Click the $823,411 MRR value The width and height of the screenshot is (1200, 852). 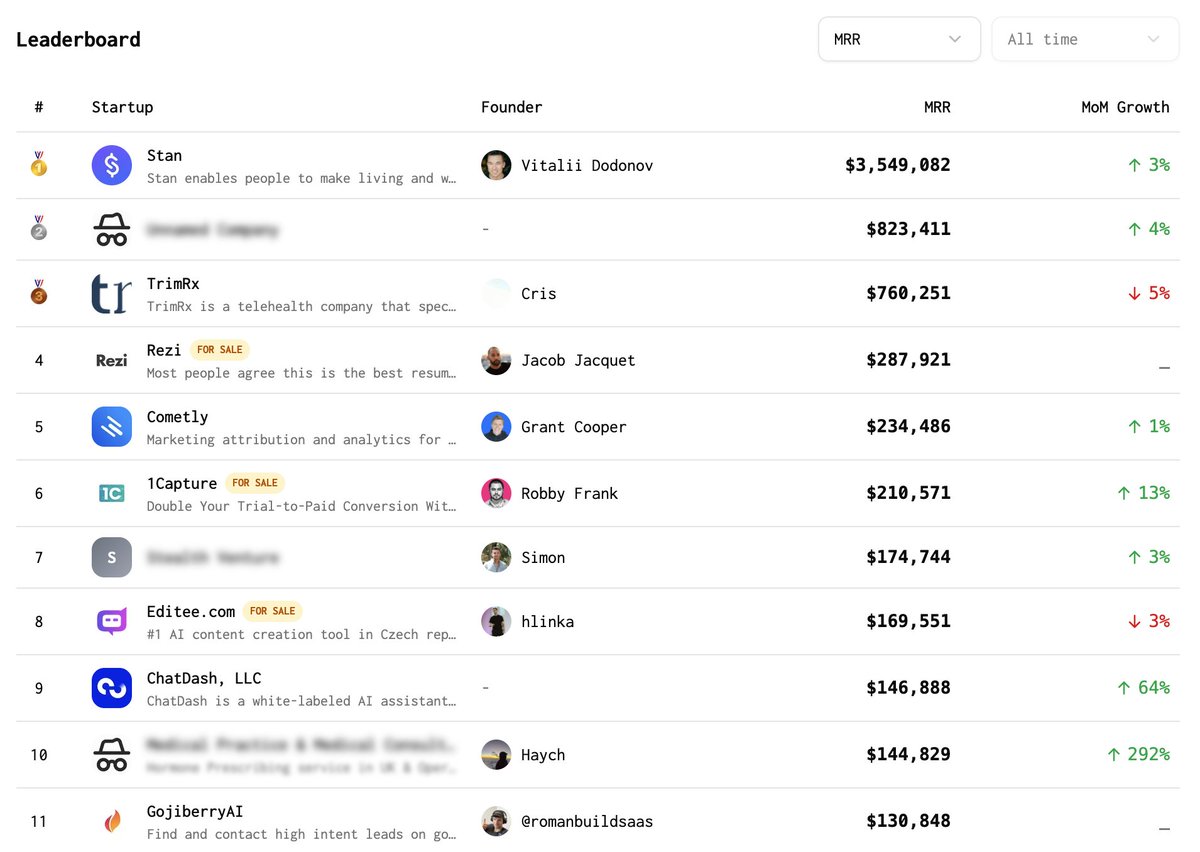908,229
